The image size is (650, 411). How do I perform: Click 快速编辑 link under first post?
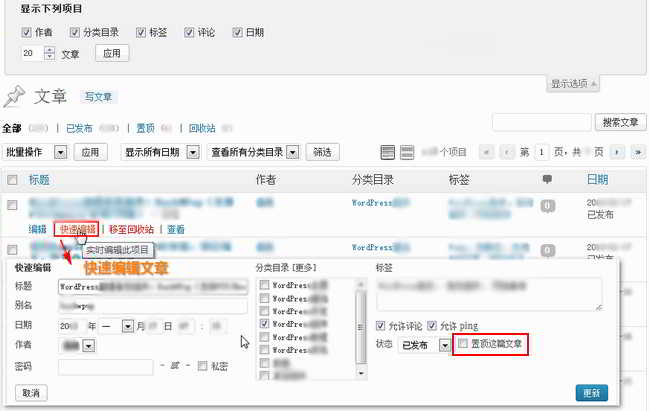pos(76,229)
